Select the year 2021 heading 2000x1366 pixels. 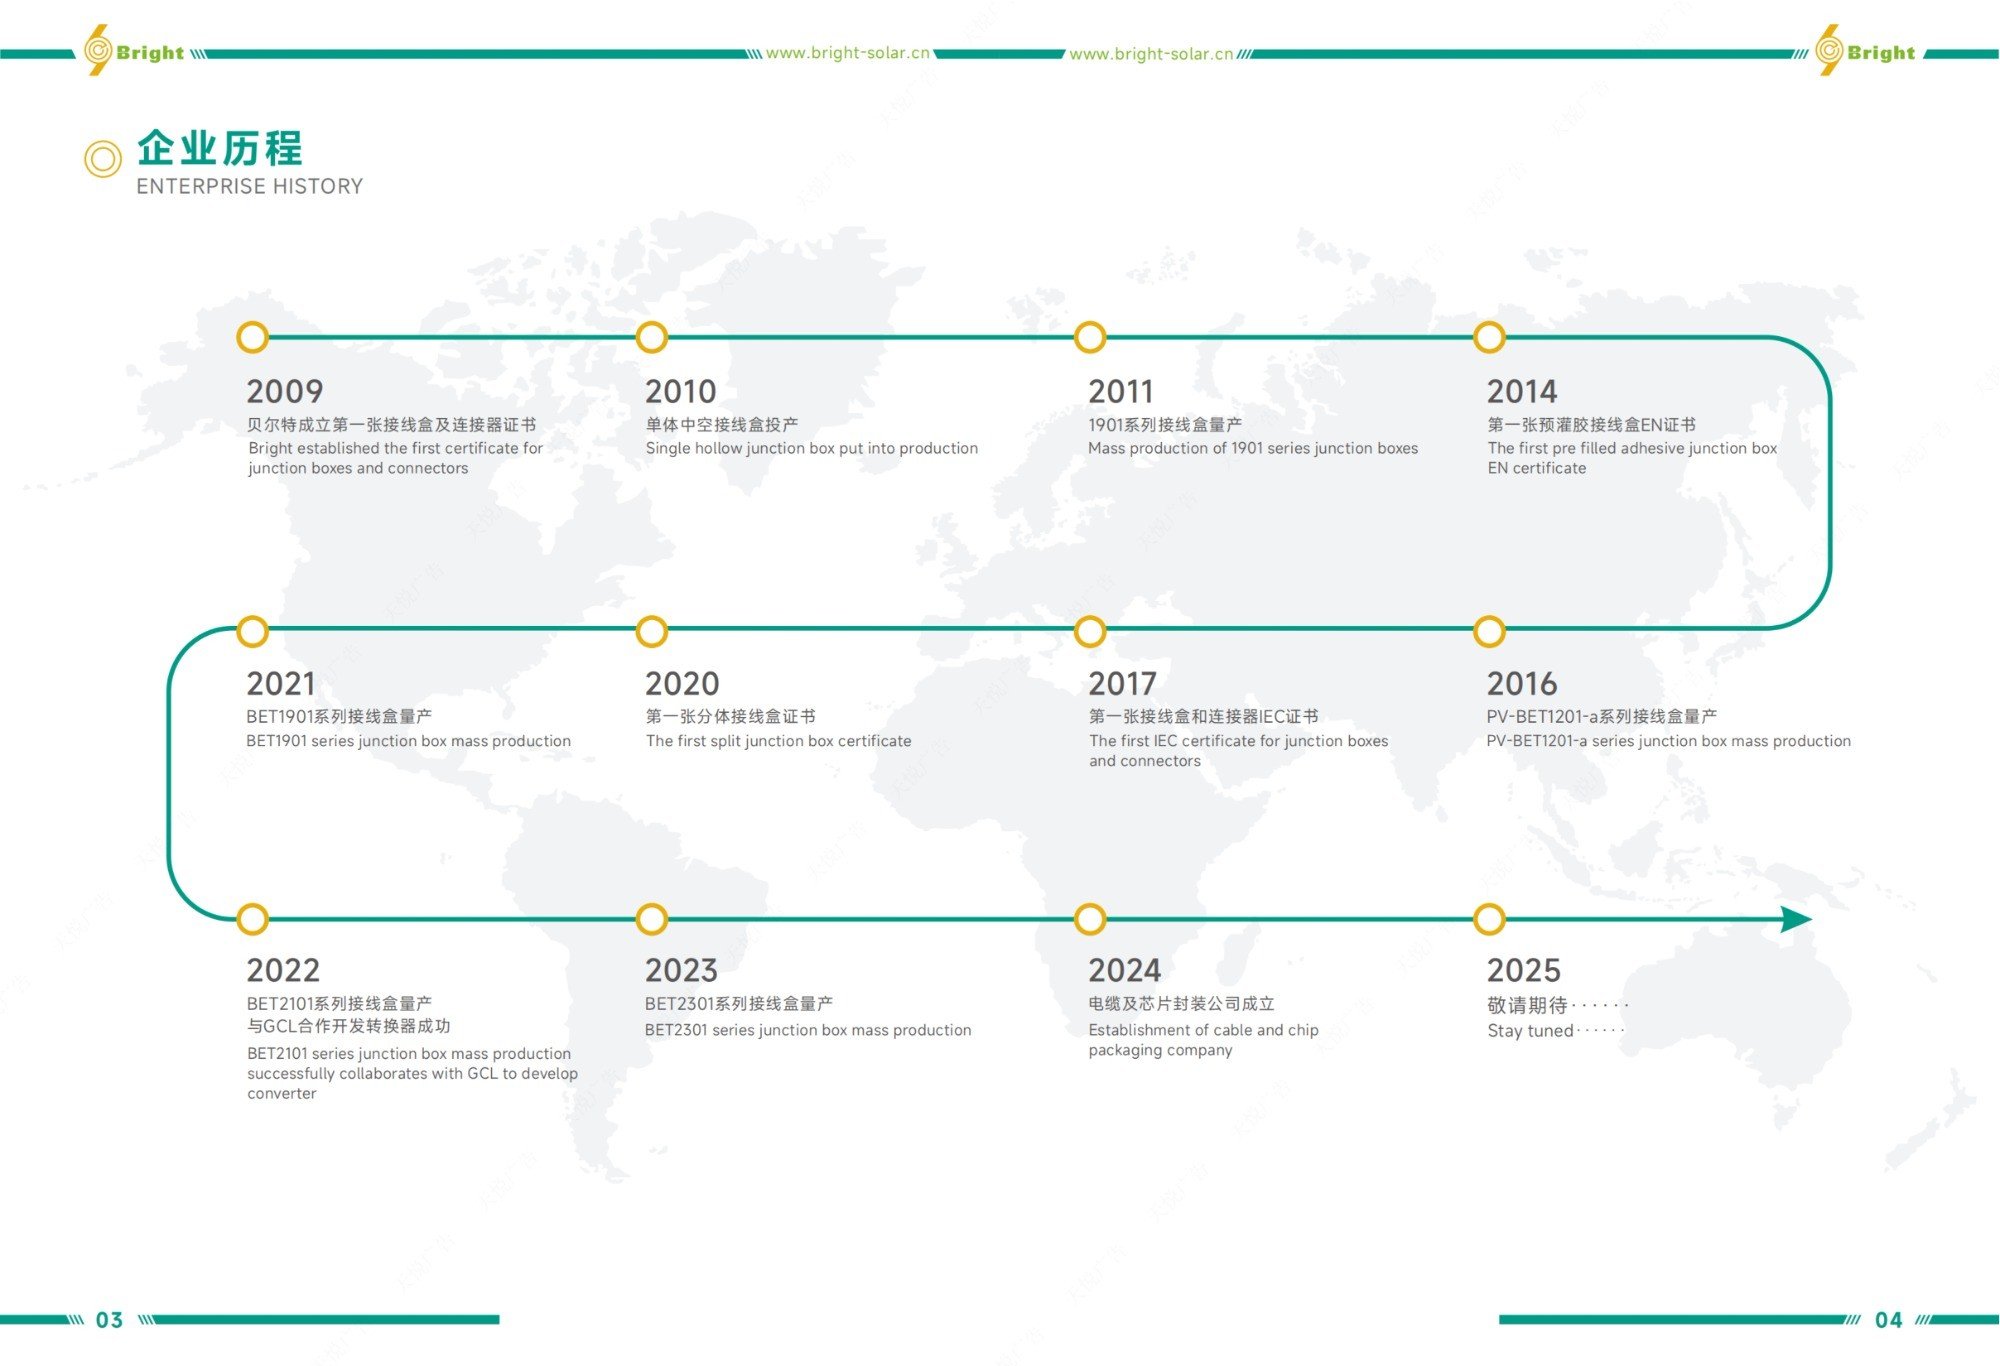pyautogui.click(x=280, y=684)
